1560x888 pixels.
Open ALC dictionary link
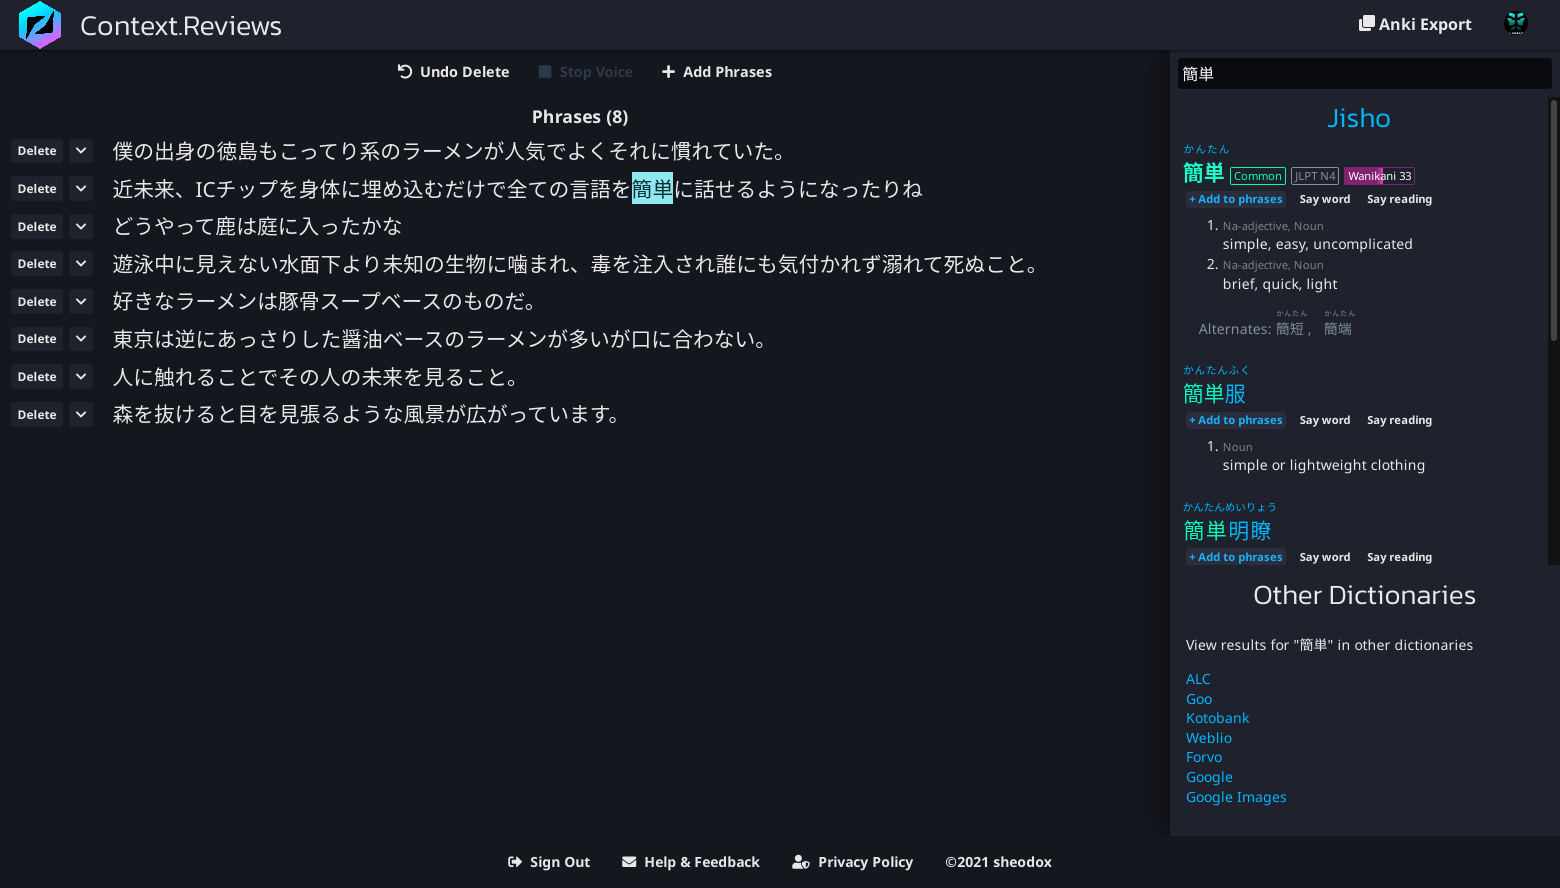[x=1198, y=679]
